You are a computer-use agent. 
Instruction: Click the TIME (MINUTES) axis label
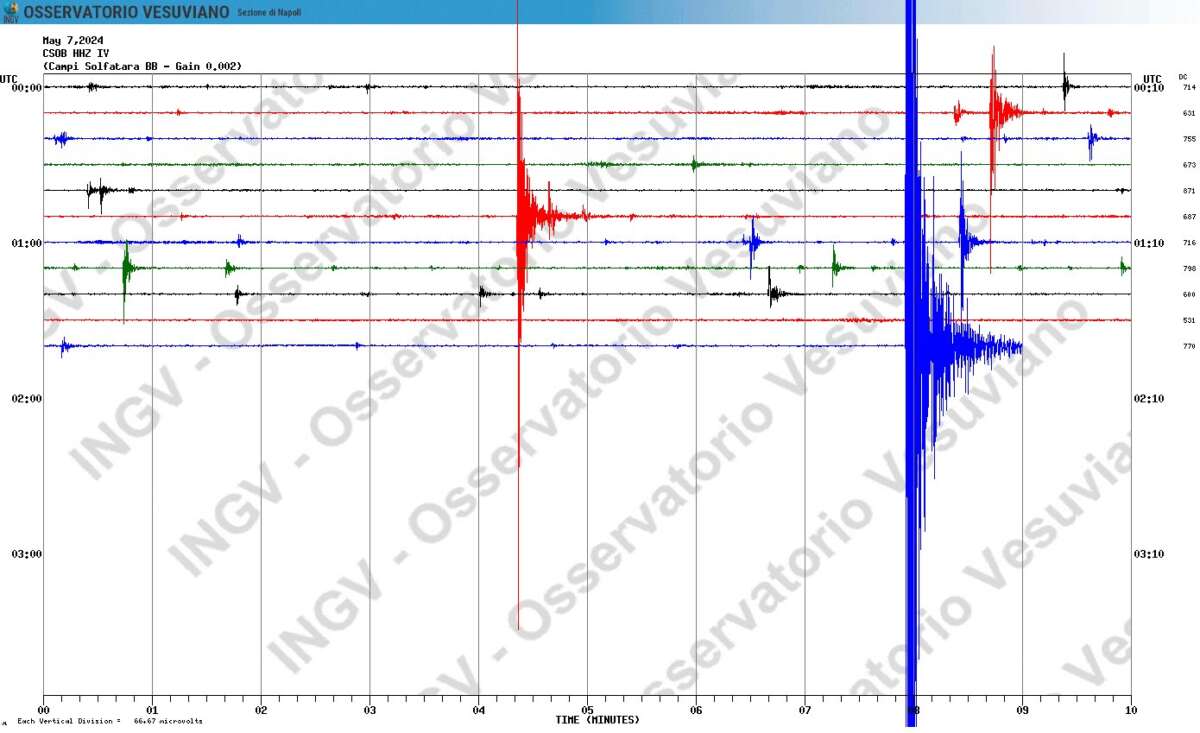(597, 720)
